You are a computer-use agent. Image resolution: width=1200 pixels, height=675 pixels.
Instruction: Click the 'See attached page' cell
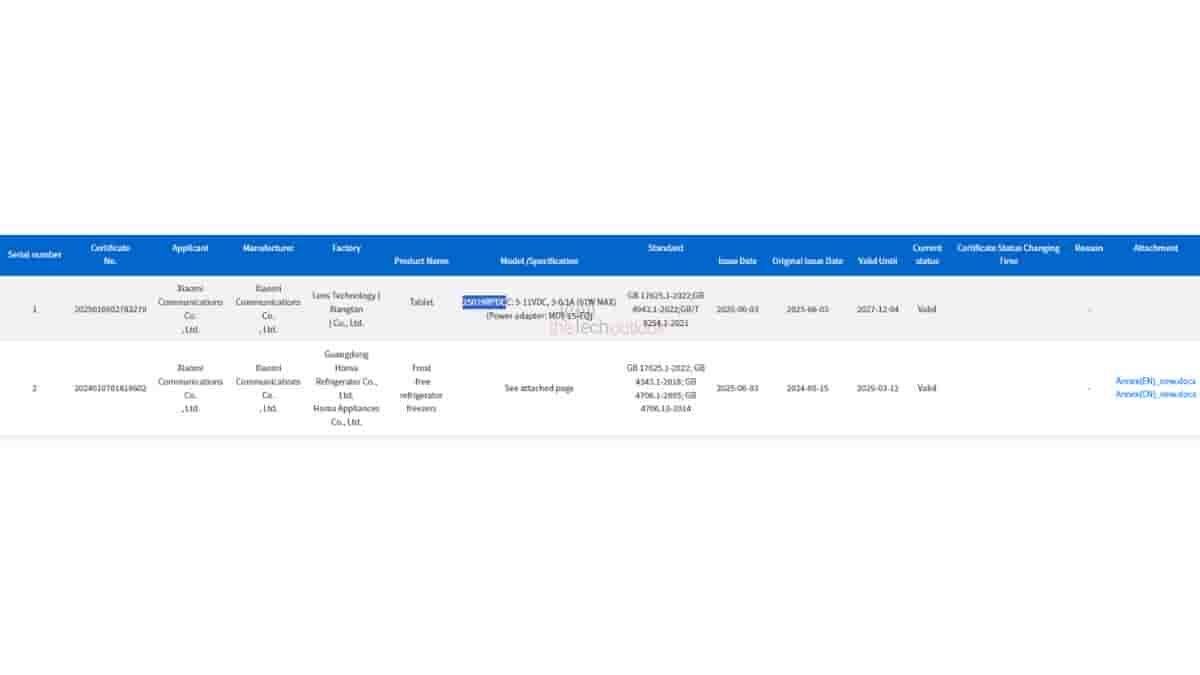click(539, 388)
